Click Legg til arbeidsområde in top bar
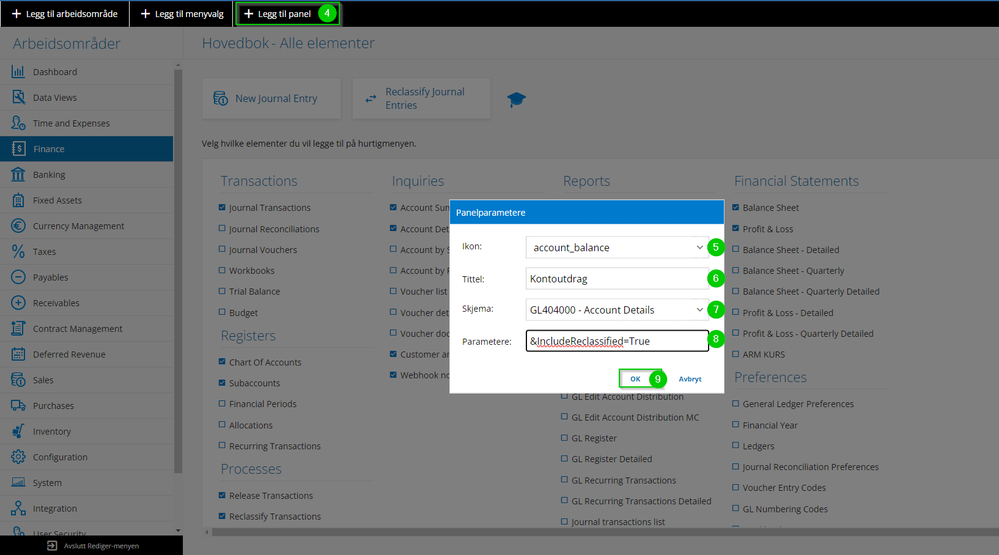The height and width of the screenshot is (555, 999). pyautogui.click(x=65, y=13)
